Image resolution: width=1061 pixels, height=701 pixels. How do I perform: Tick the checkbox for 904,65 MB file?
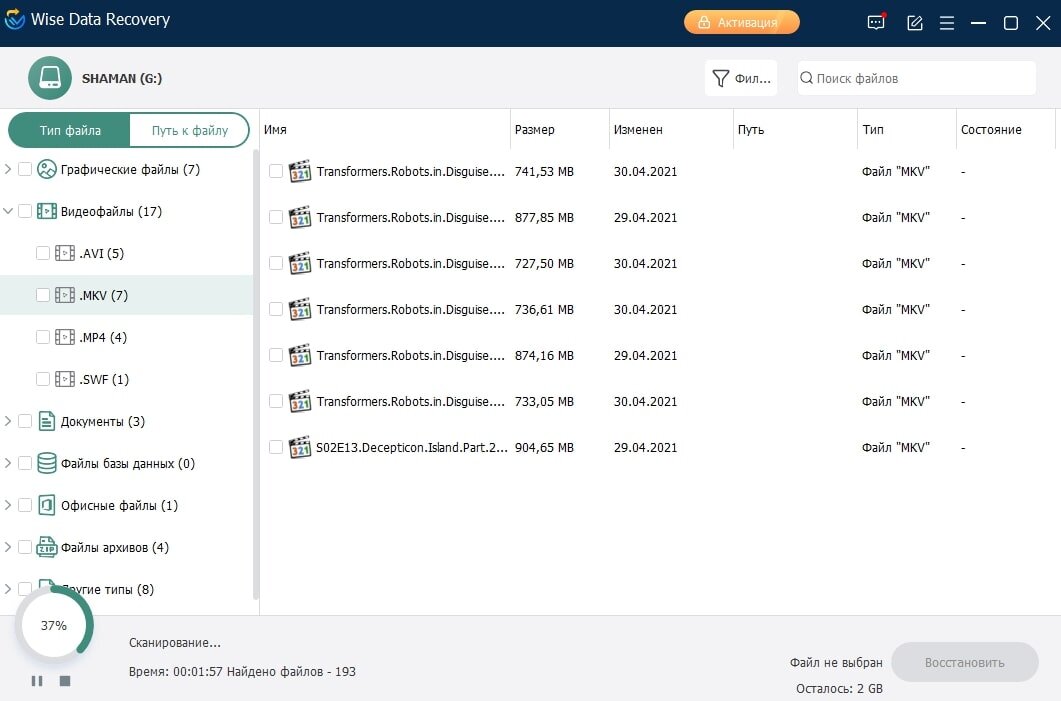pyautogui.click(x=276, y=447)
